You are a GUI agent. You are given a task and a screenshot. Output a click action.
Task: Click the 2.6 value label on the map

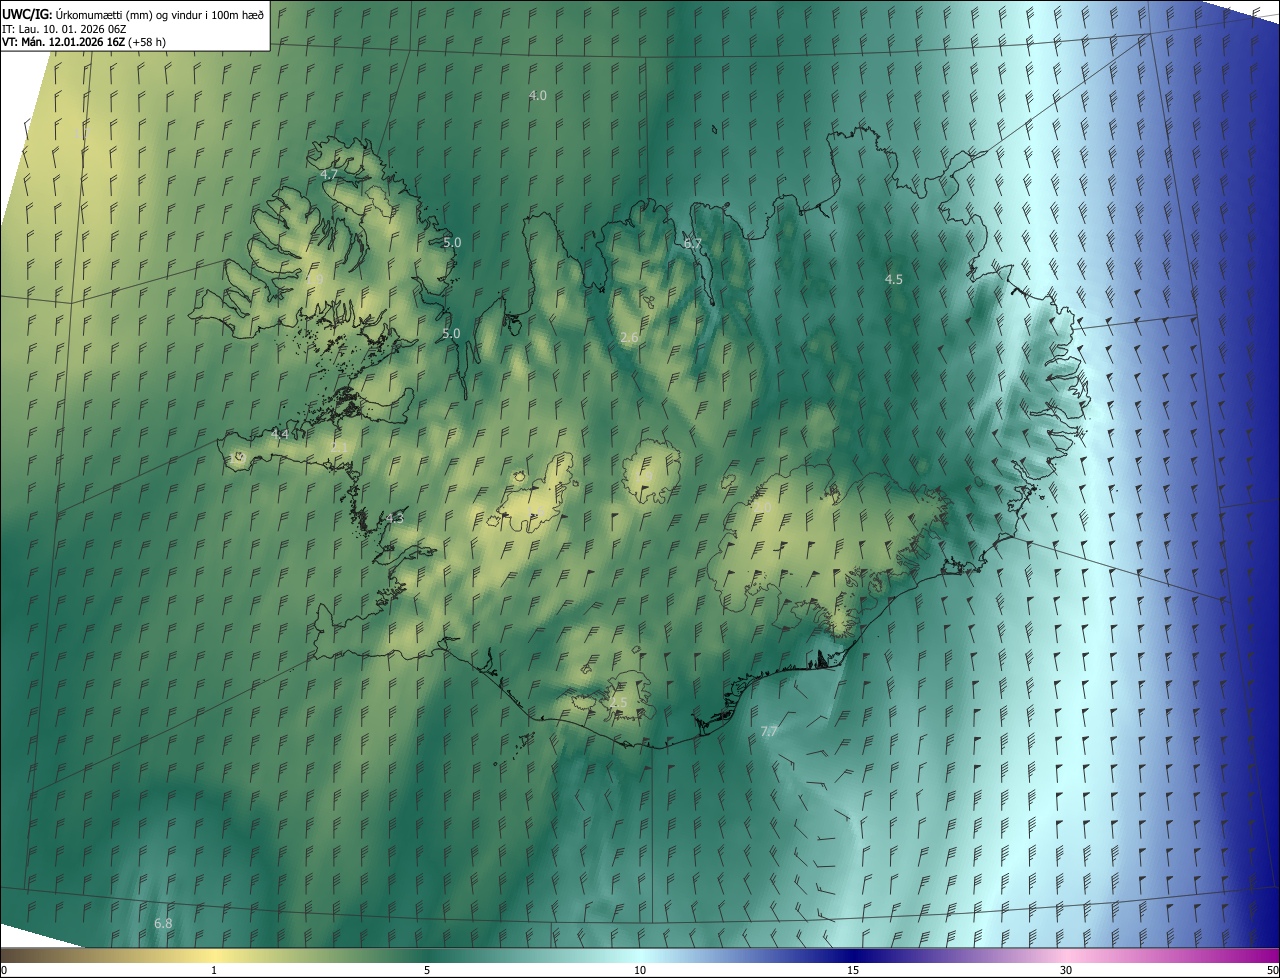pyautogui.click(x=629, y=338)
